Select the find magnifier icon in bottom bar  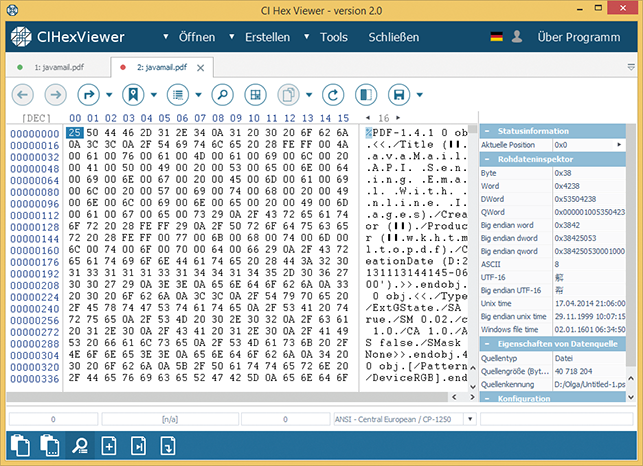coord(79,445)
